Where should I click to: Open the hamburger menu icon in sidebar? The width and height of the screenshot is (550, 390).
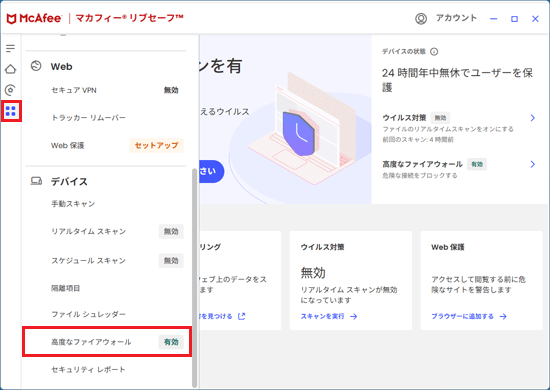coord(11,48)
